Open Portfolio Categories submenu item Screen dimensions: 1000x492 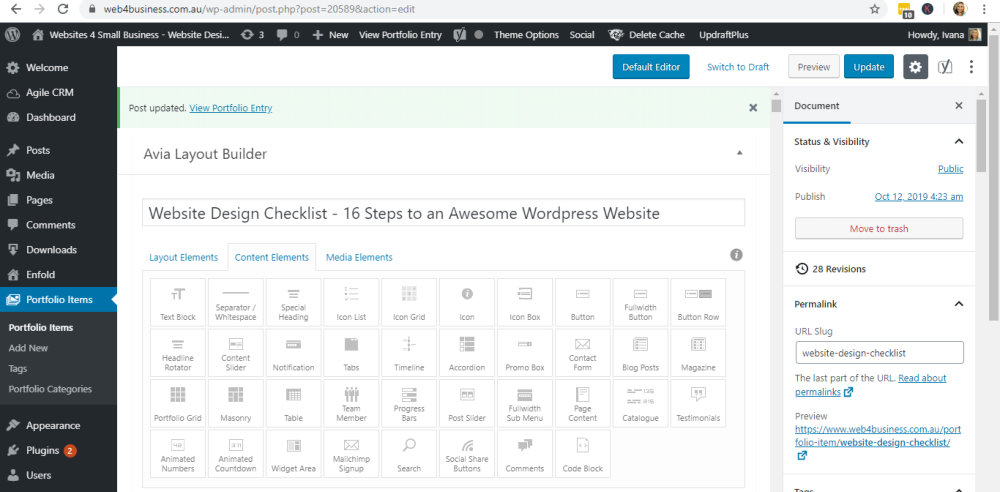50,389
